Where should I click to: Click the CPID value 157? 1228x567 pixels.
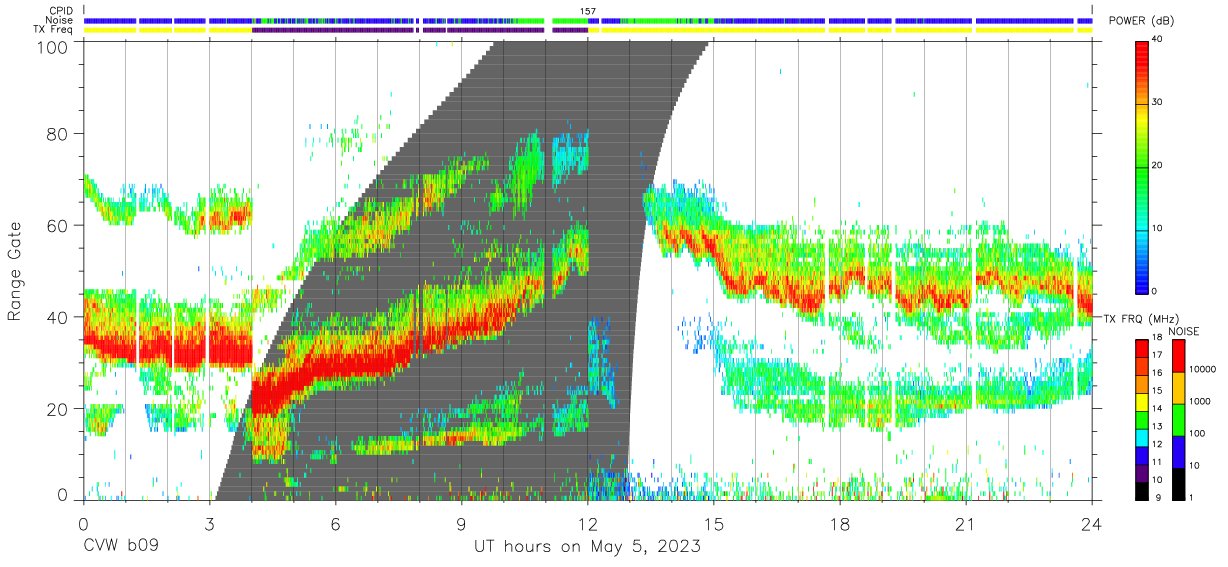point(588,11)
